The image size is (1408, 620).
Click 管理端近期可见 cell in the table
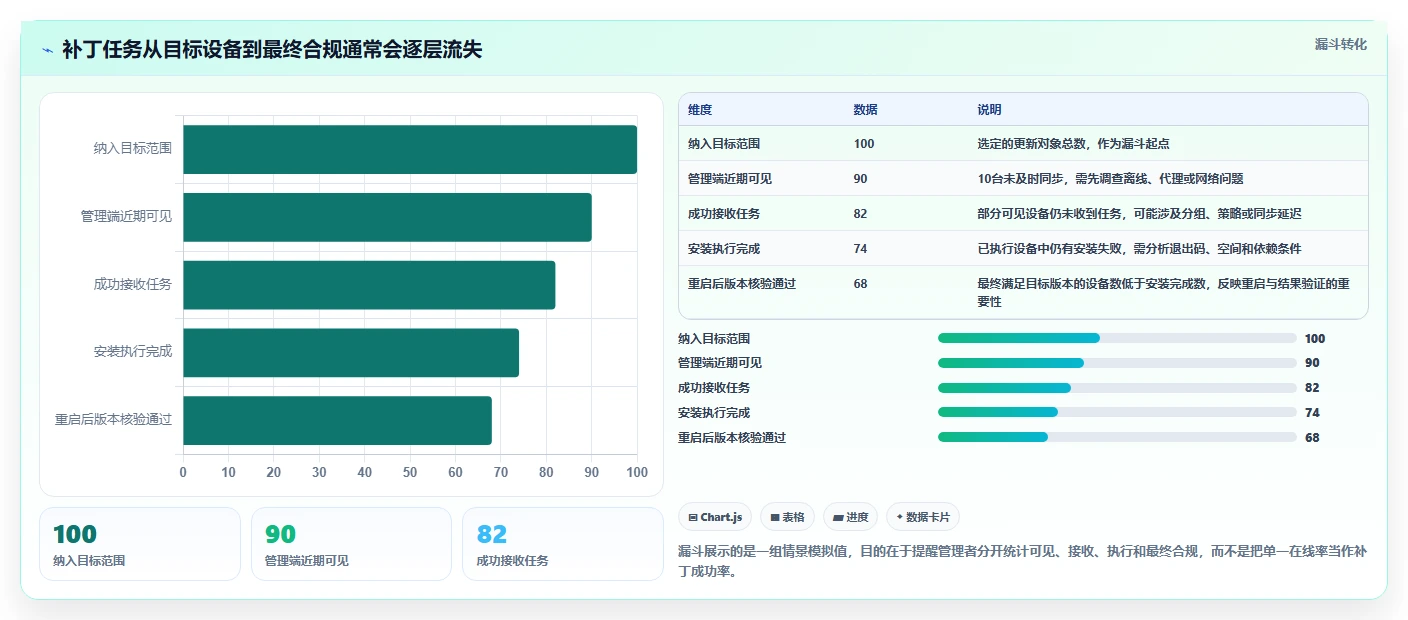(x=730, y=178)
